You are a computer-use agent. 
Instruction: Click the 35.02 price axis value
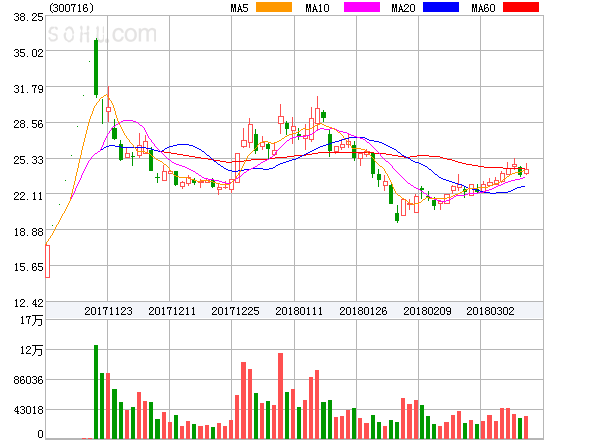tap(28, 53)
